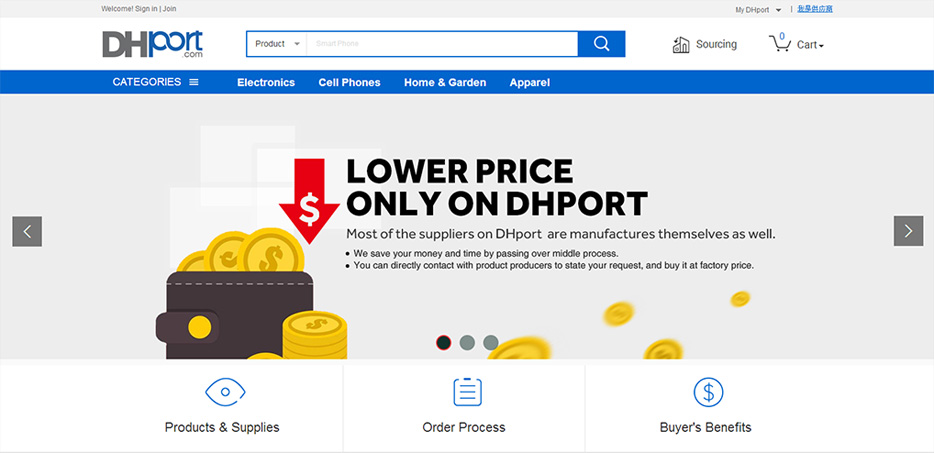Open the CATEGORIES menu
This screenshot has height=453, width=934.
click(x=155, y=82)
